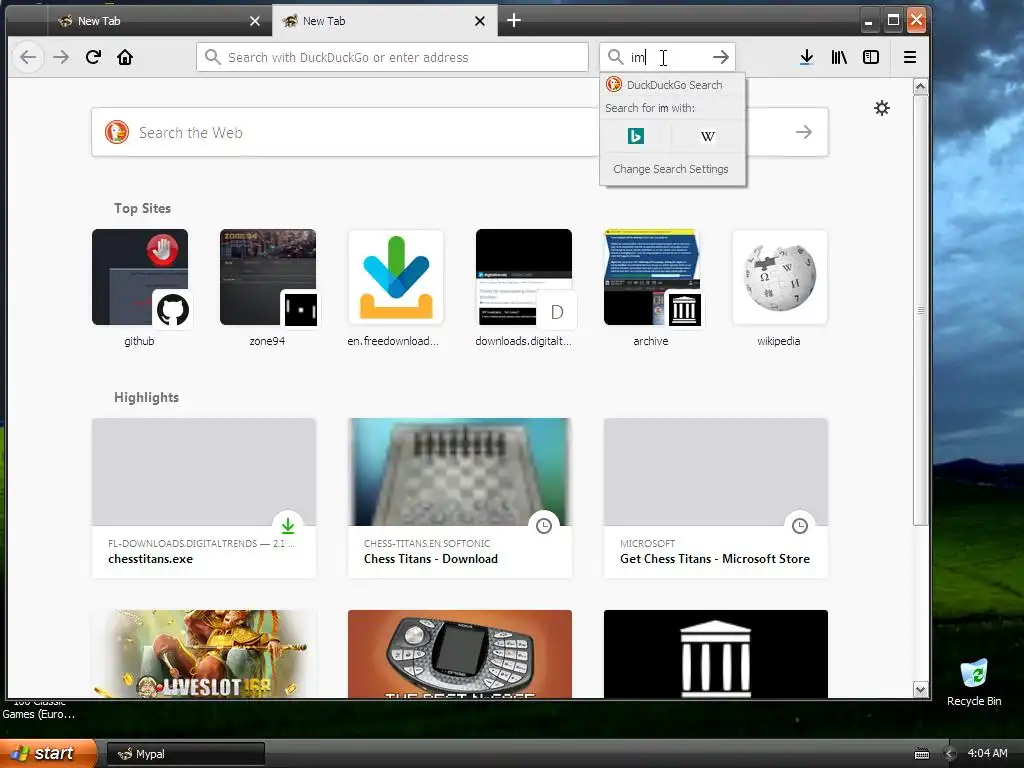1024x768 pixels.
Task: Click the page scrollbar up arrow
Action: 921,86
